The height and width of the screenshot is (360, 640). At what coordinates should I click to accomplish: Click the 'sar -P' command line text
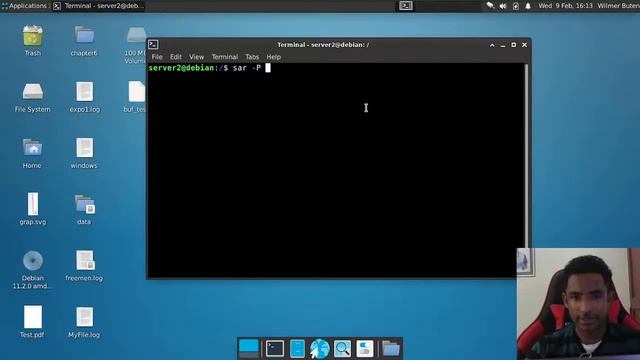pos(247,68)
